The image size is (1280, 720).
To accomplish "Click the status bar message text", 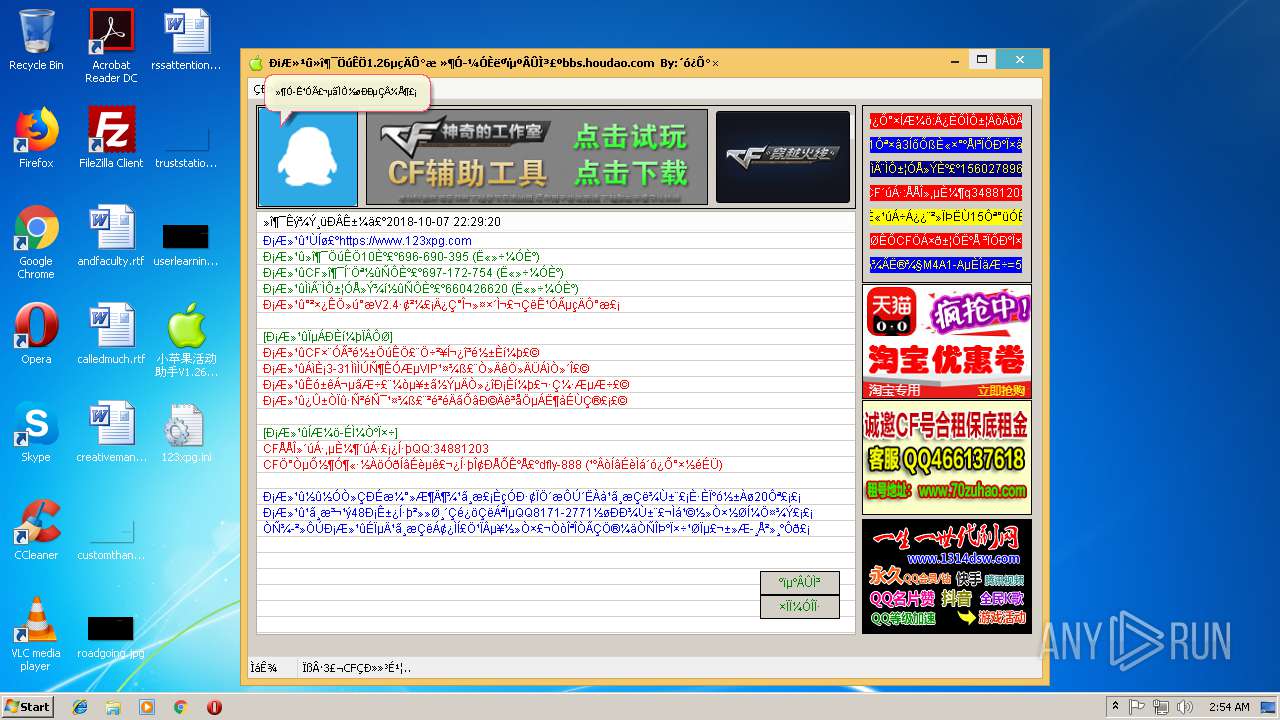I will (x=356, y=668).
